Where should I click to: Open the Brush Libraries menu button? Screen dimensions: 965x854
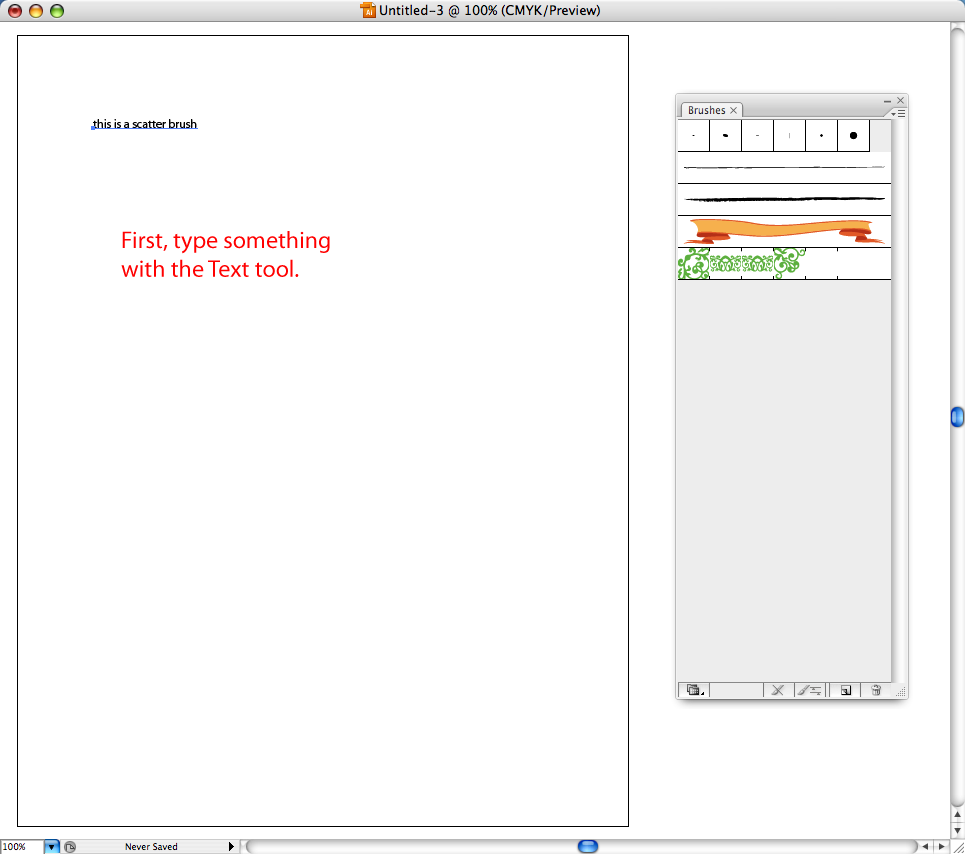[x=694, y=690]
